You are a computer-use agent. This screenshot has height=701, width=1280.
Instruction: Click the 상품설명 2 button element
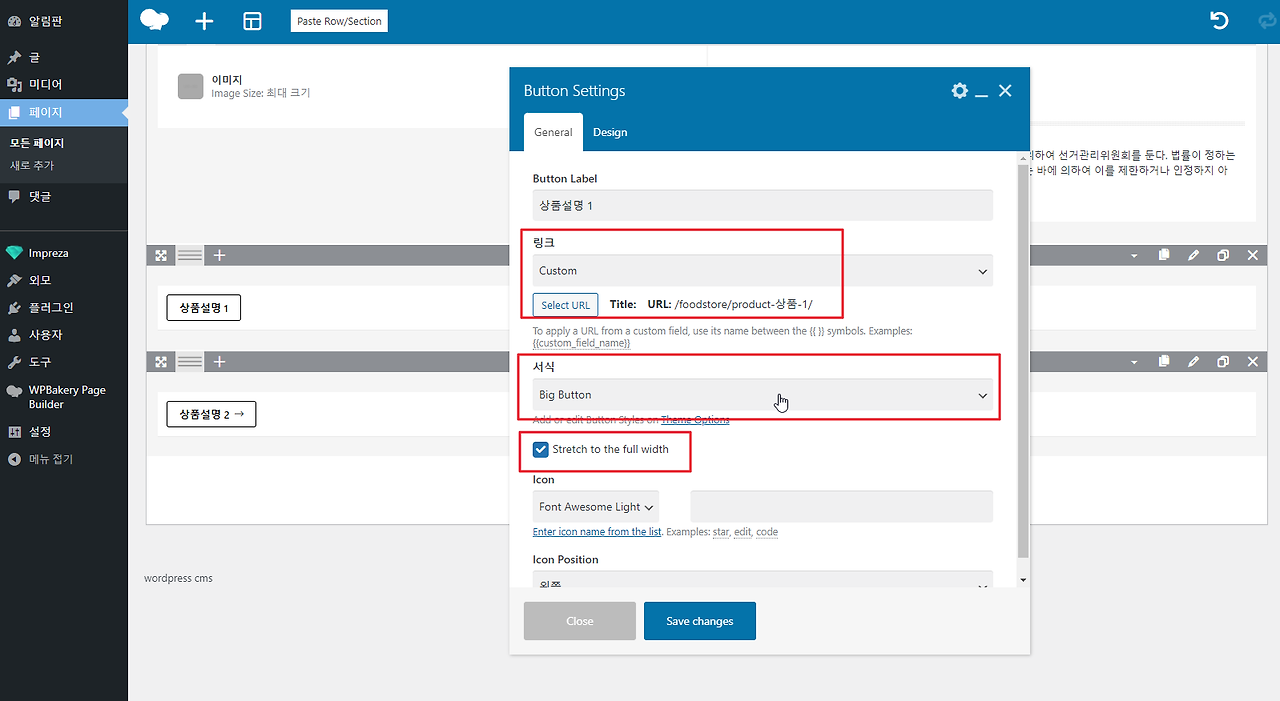211,414
